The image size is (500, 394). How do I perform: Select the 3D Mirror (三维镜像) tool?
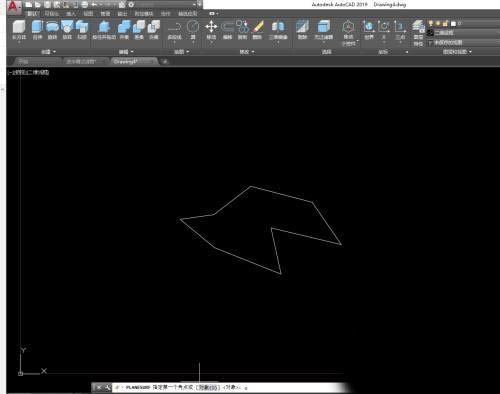(x=278, y=30)
